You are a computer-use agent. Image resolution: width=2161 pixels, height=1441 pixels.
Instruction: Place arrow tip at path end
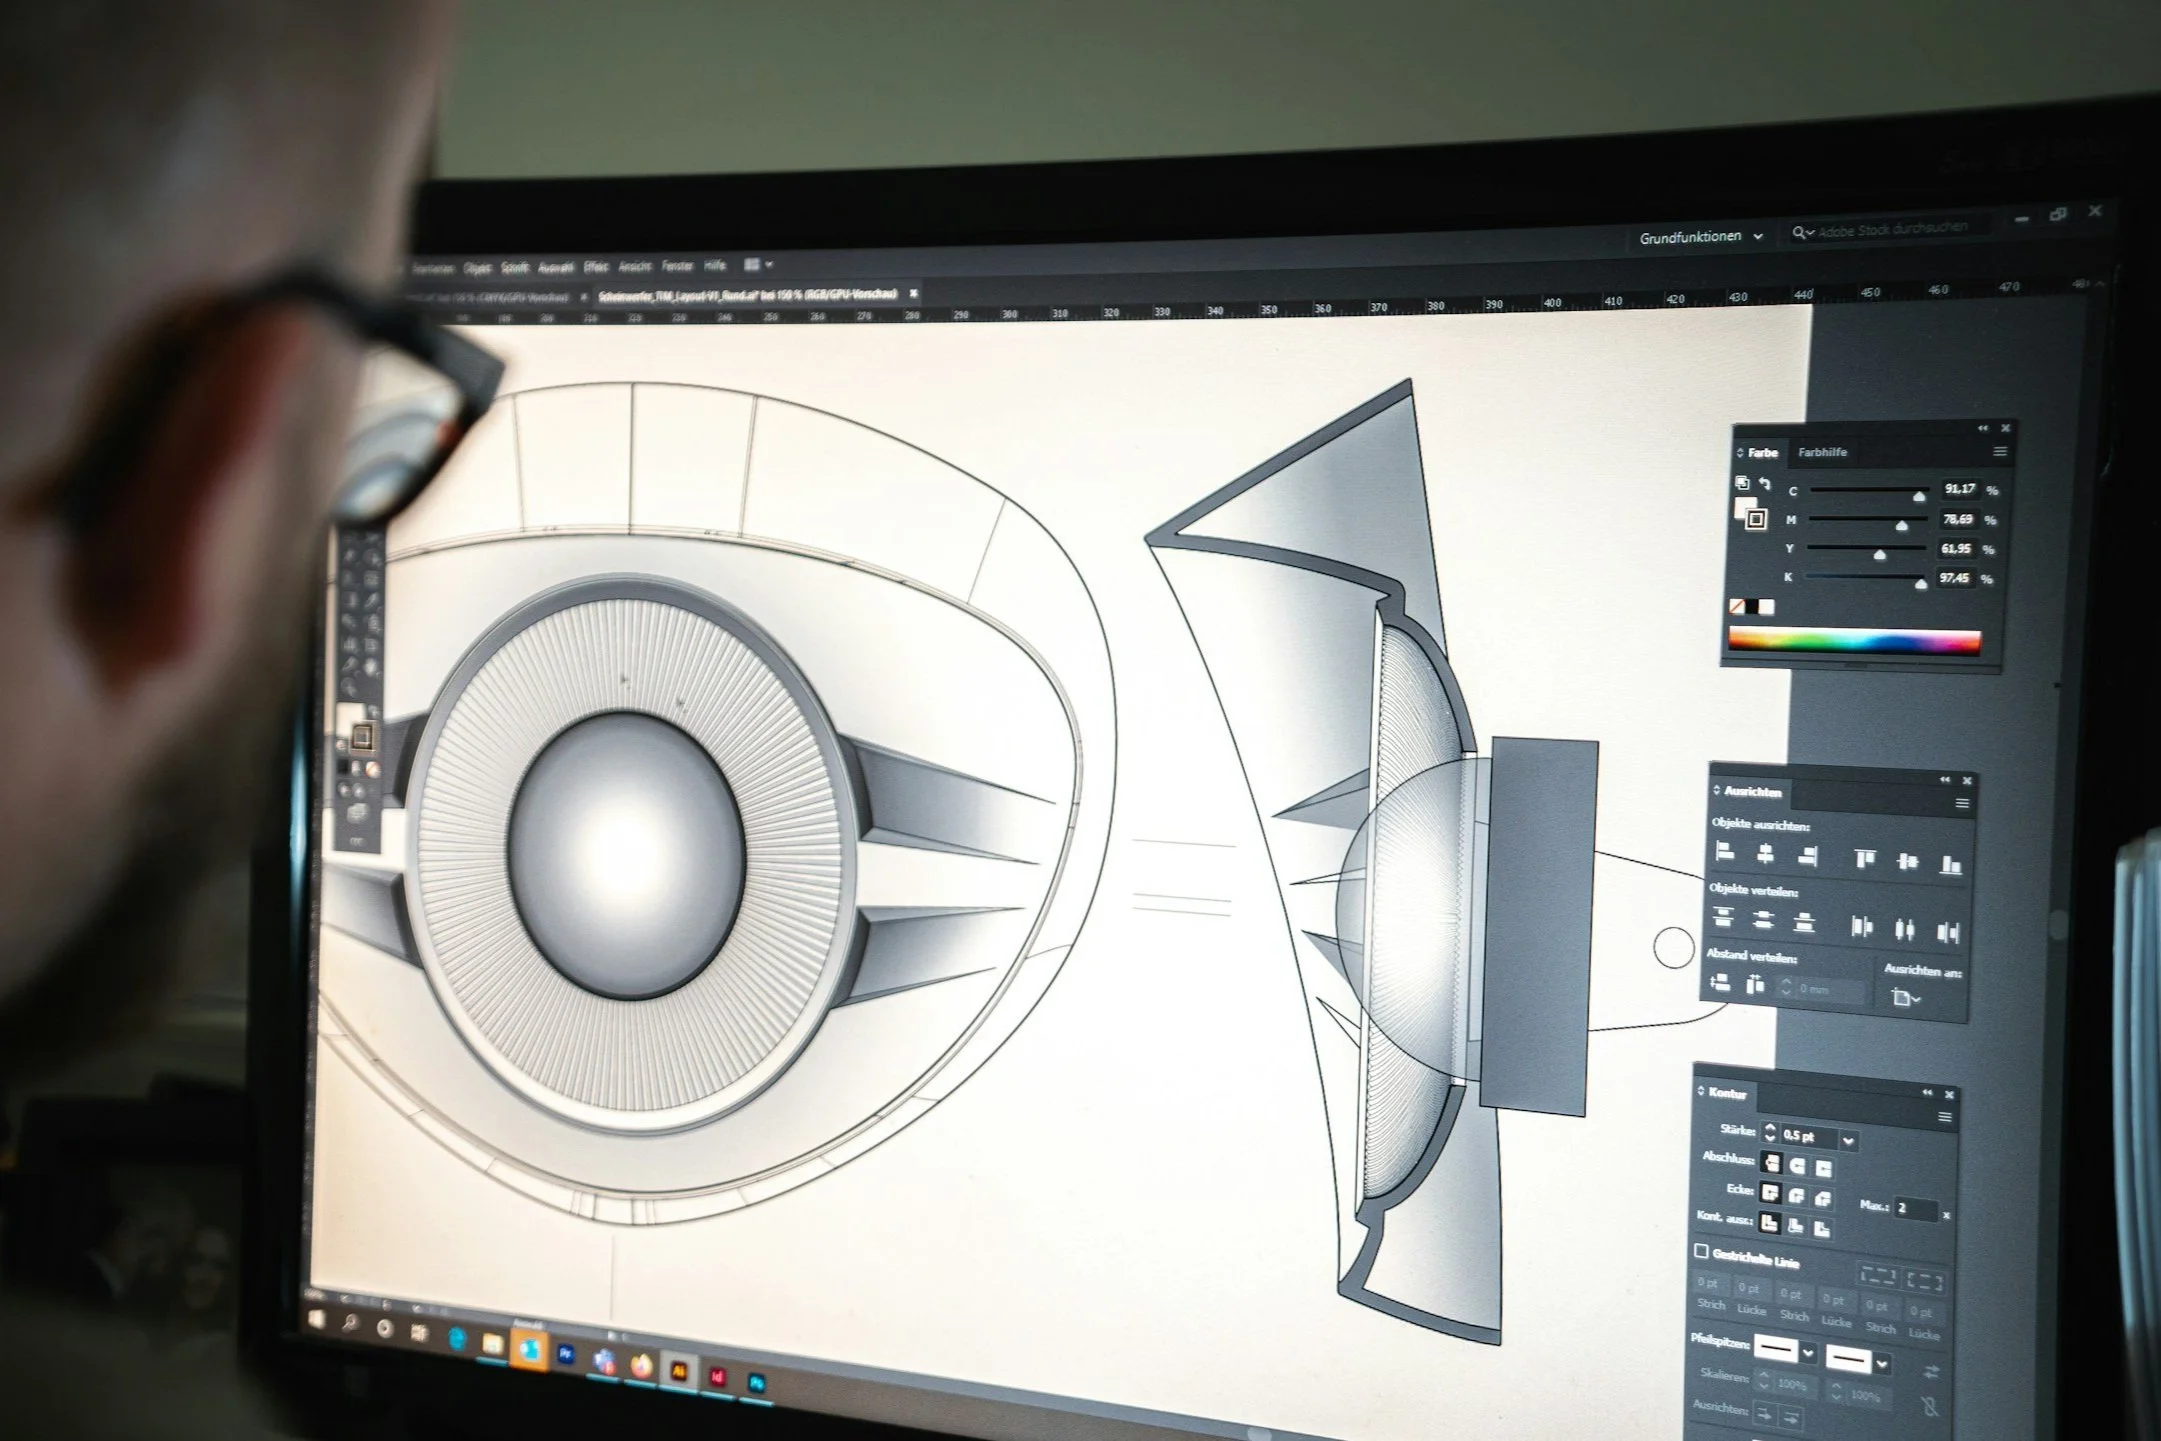click(1790, 1417)
